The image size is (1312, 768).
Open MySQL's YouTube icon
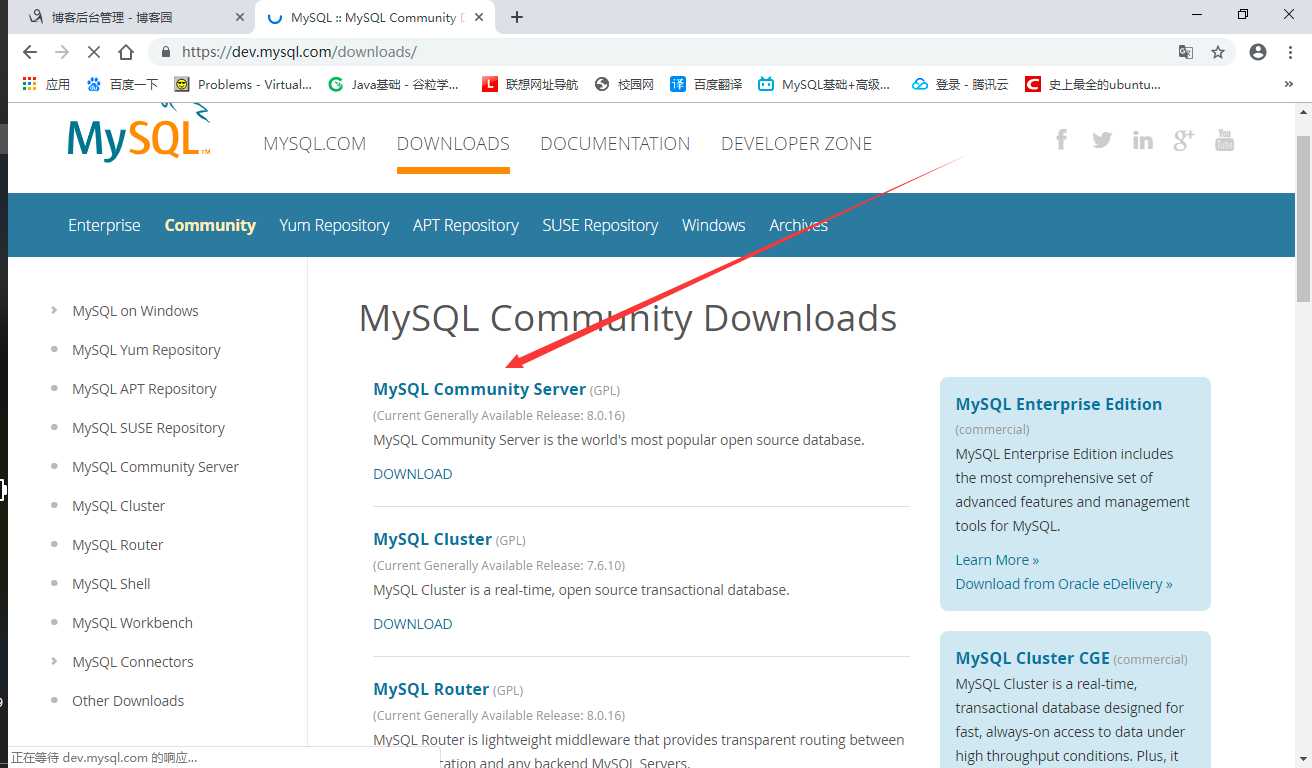coord(1224,140)
